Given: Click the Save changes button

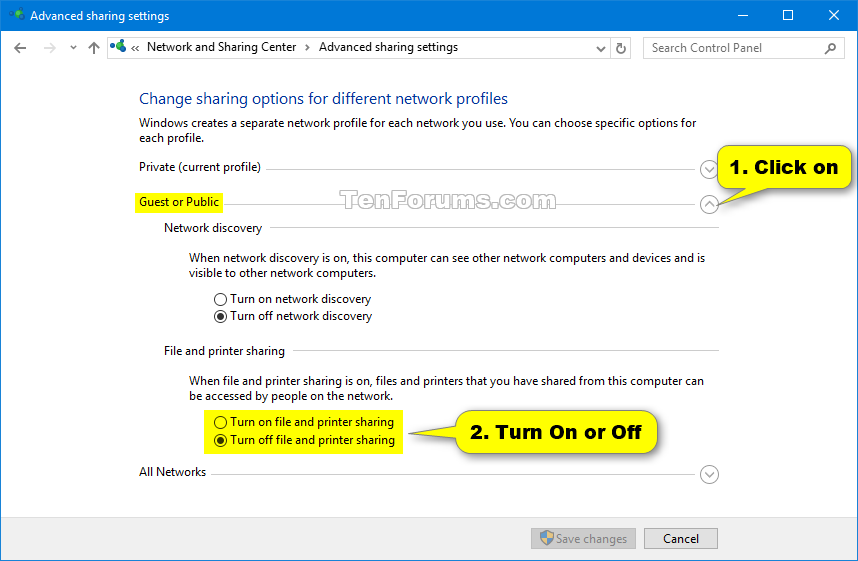Looking at the screenshot, I should click(583, 539).
